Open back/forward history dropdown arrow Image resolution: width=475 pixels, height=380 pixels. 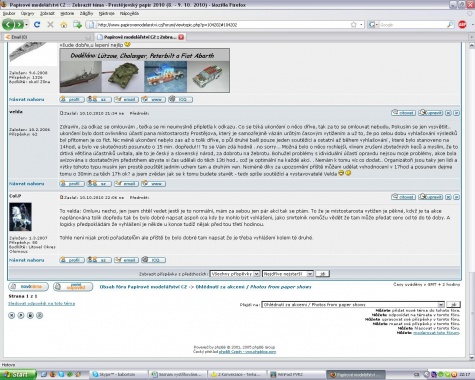pos(27,25)
